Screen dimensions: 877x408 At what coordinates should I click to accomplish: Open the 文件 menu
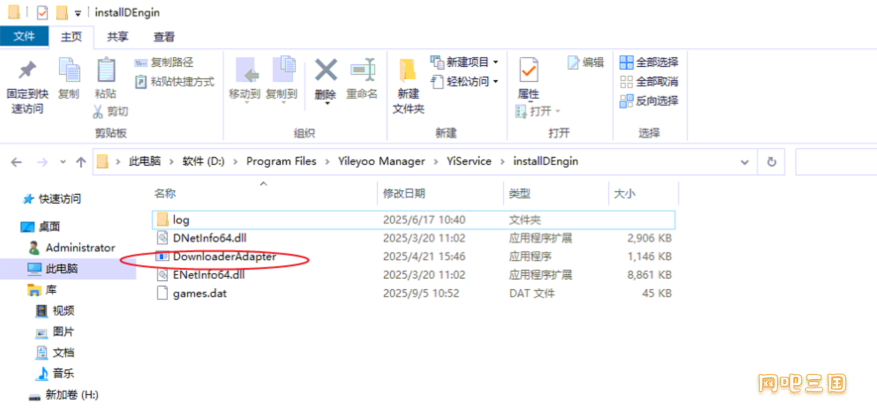pyautogui.click(x=24, y=37)
